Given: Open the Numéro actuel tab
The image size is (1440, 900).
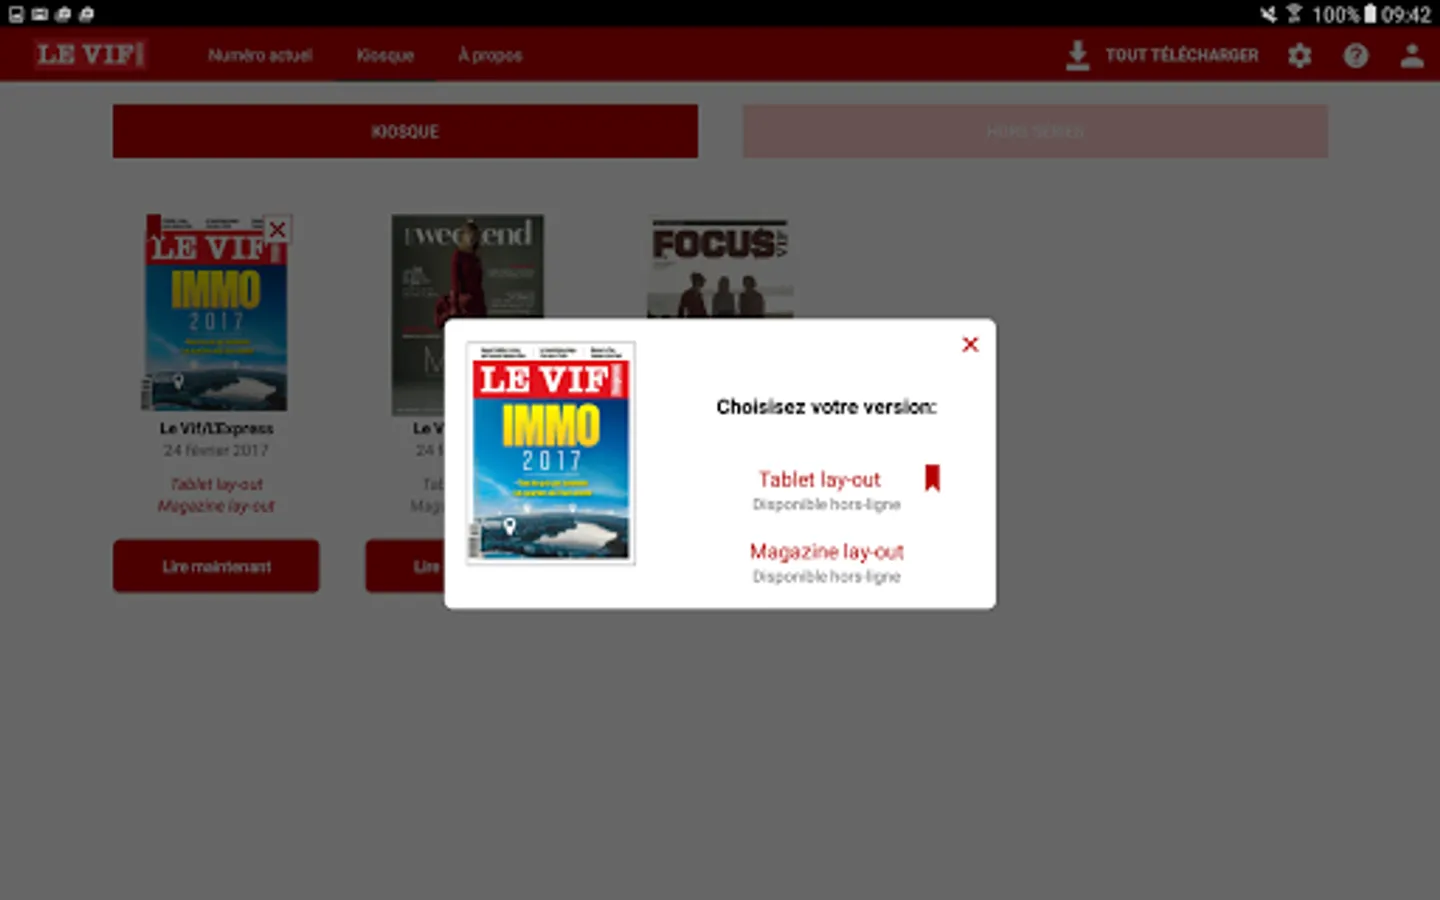Looking at the screenshot, I should (260, 55).
